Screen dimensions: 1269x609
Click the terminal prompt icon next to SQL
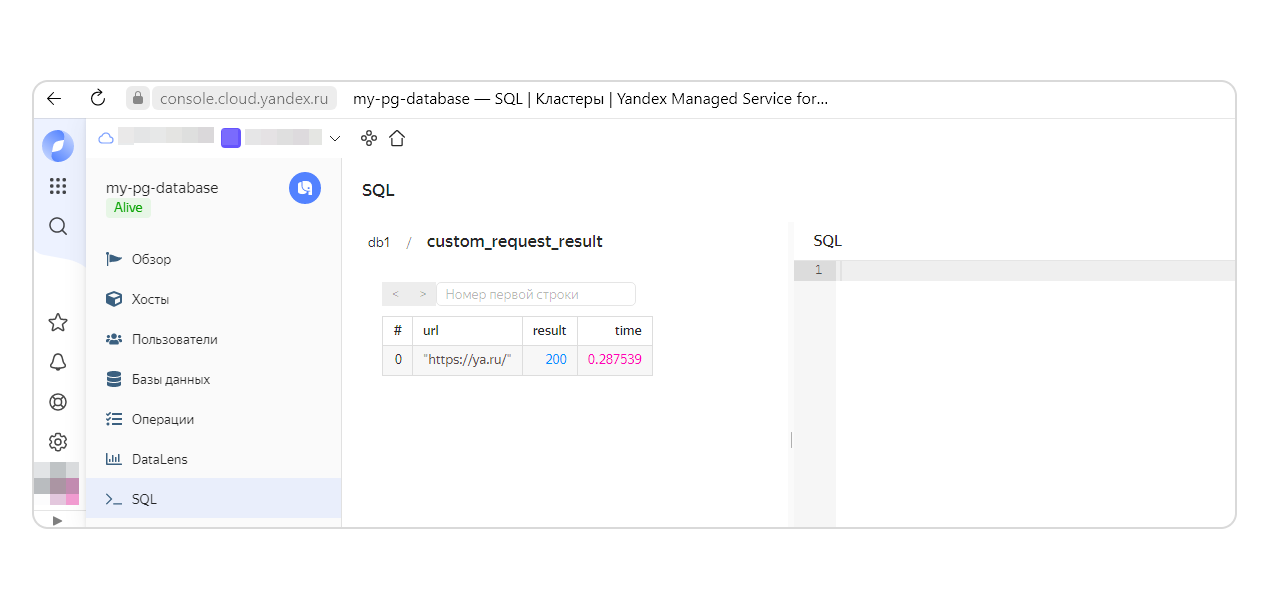pos(114,499)
